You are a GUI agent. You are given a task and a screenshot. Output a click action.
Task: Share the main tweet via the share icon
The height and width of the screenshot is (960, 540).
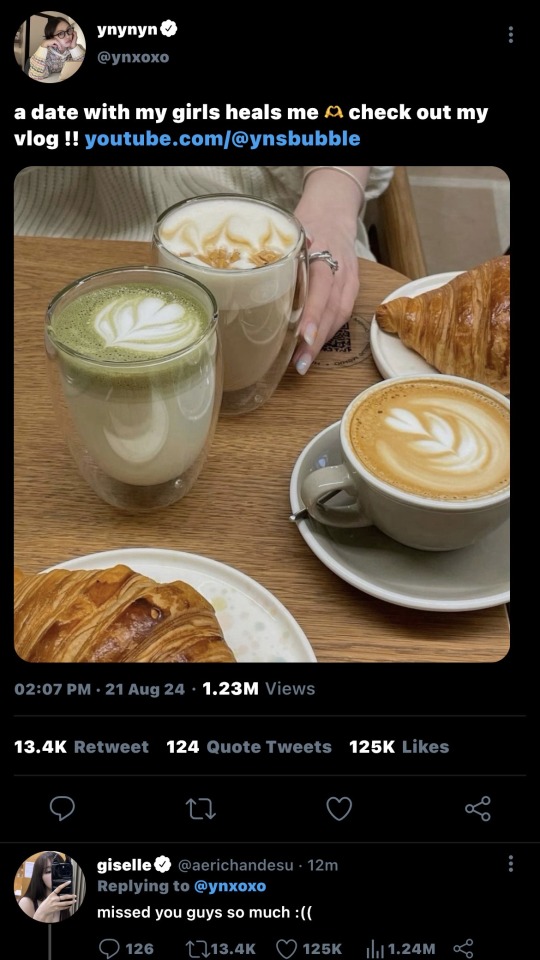click(x=478, y=808)
